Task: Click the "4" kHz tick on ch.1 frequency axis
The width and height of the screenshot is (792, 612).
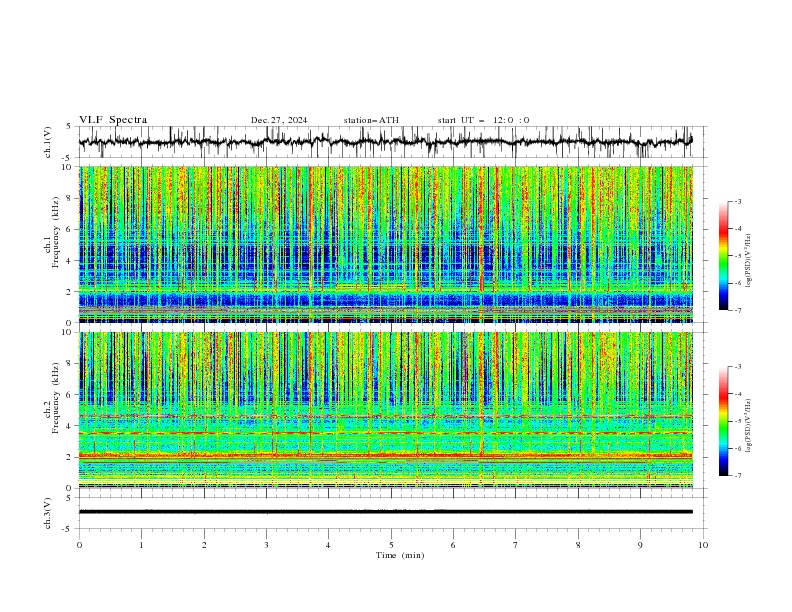Action: [70, 261]
